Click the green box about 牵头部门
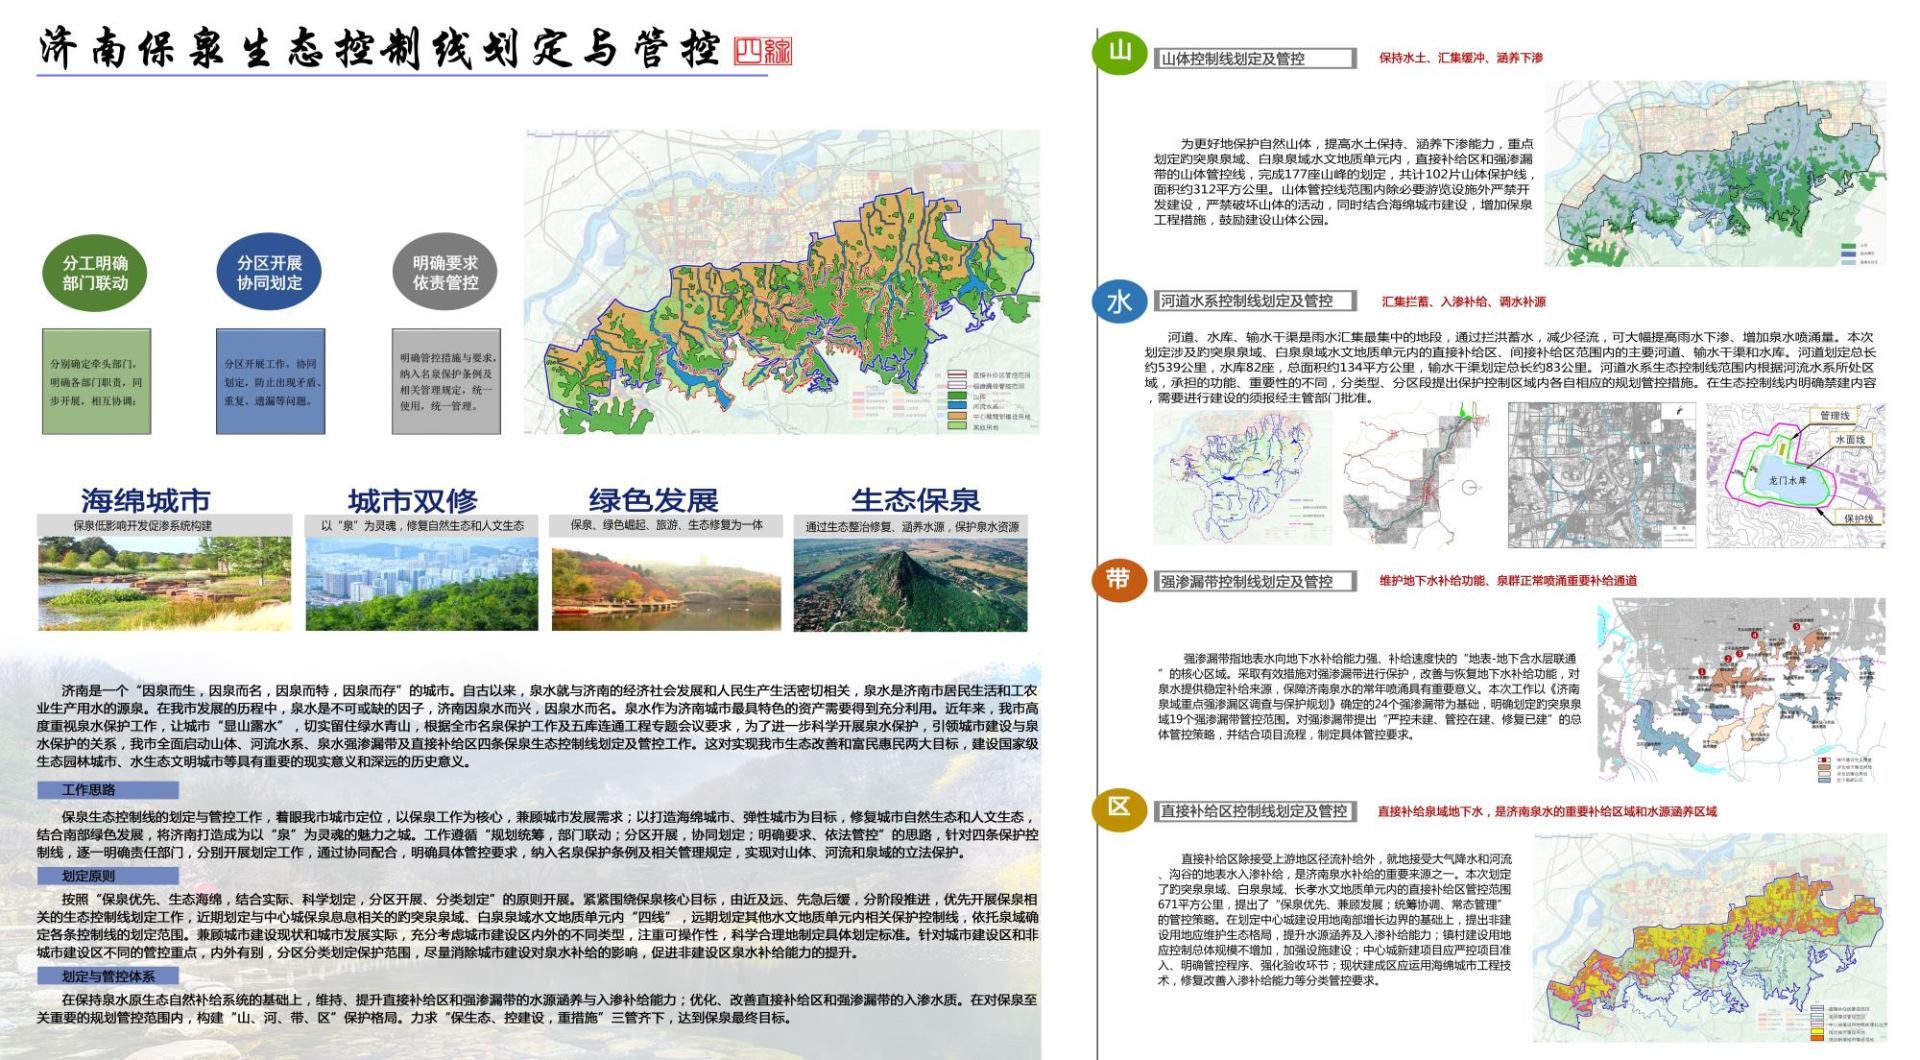The height and width of the screenshot is (1060, 1920). (96, 381)
